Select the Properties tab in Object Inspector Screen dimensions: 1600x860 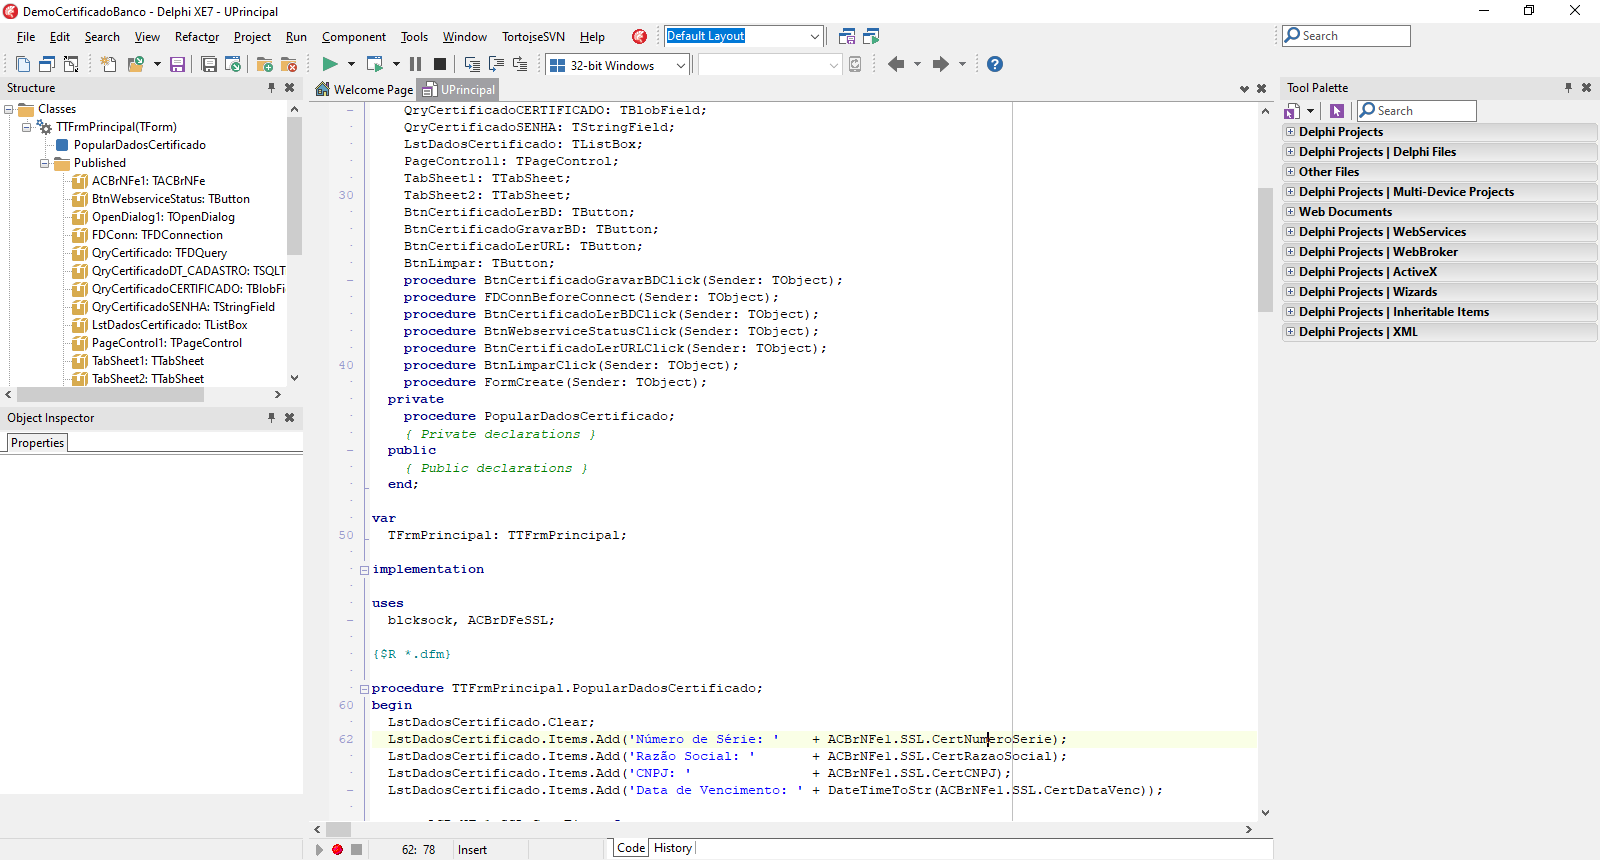pyautogui.click(x=37, y=443)
